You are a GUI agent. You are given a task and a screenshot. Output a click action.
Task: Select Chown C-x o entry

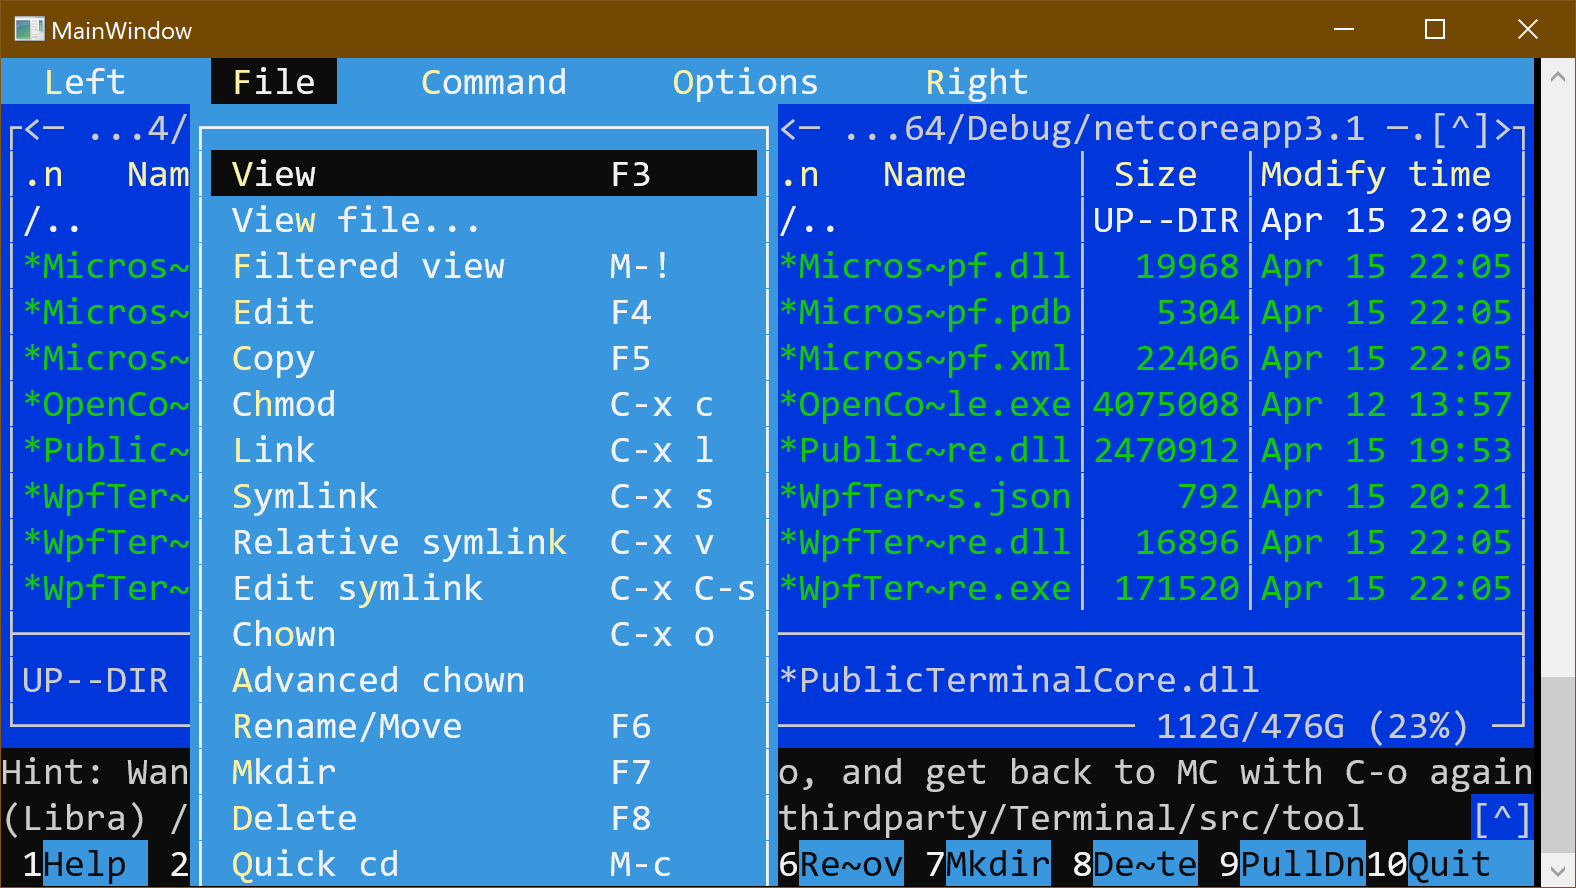coord(484,633)
